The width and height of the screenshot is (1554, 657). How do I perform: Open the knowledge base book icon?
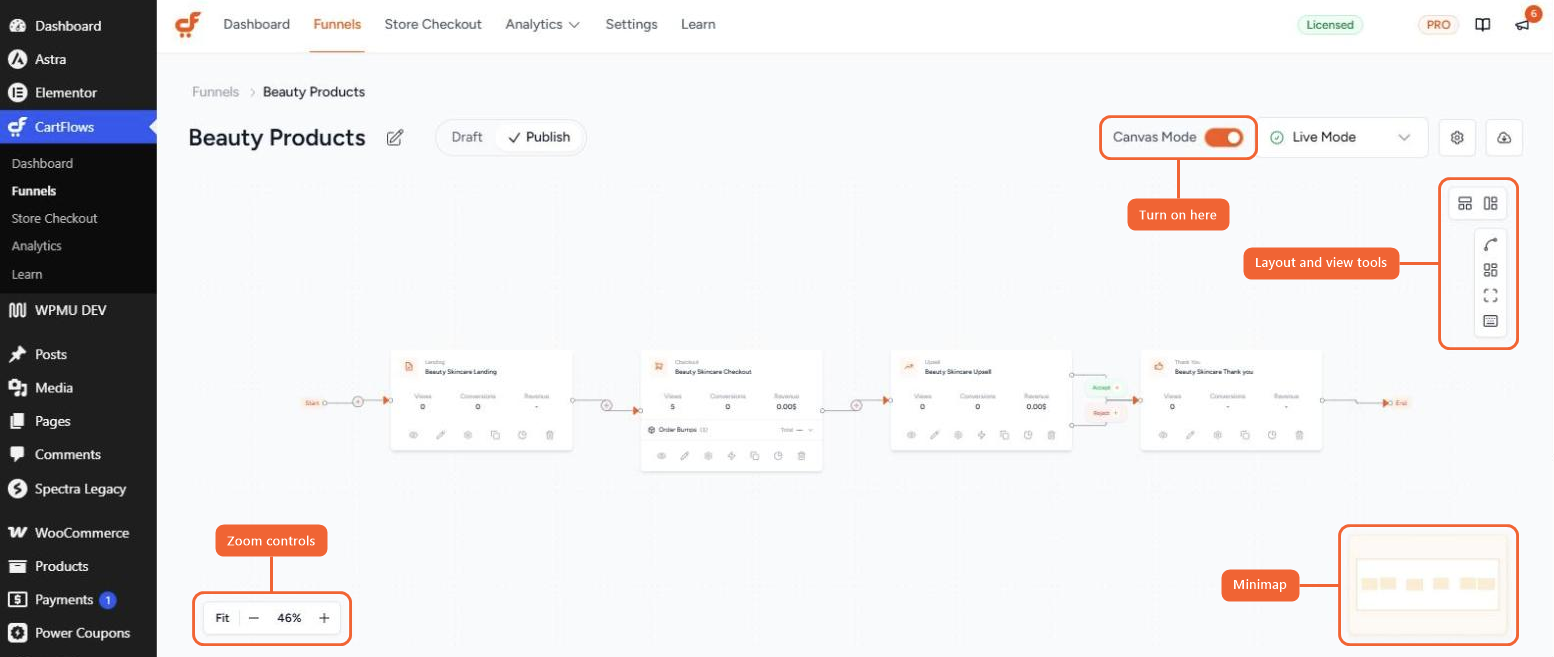coord(1483,25)
